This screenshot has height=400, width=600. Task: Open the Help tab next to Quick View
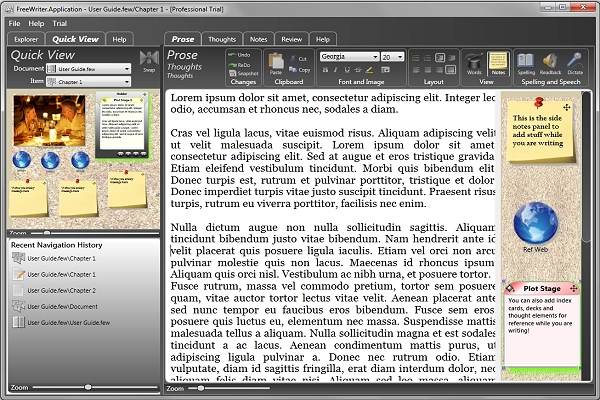point(119,39)
